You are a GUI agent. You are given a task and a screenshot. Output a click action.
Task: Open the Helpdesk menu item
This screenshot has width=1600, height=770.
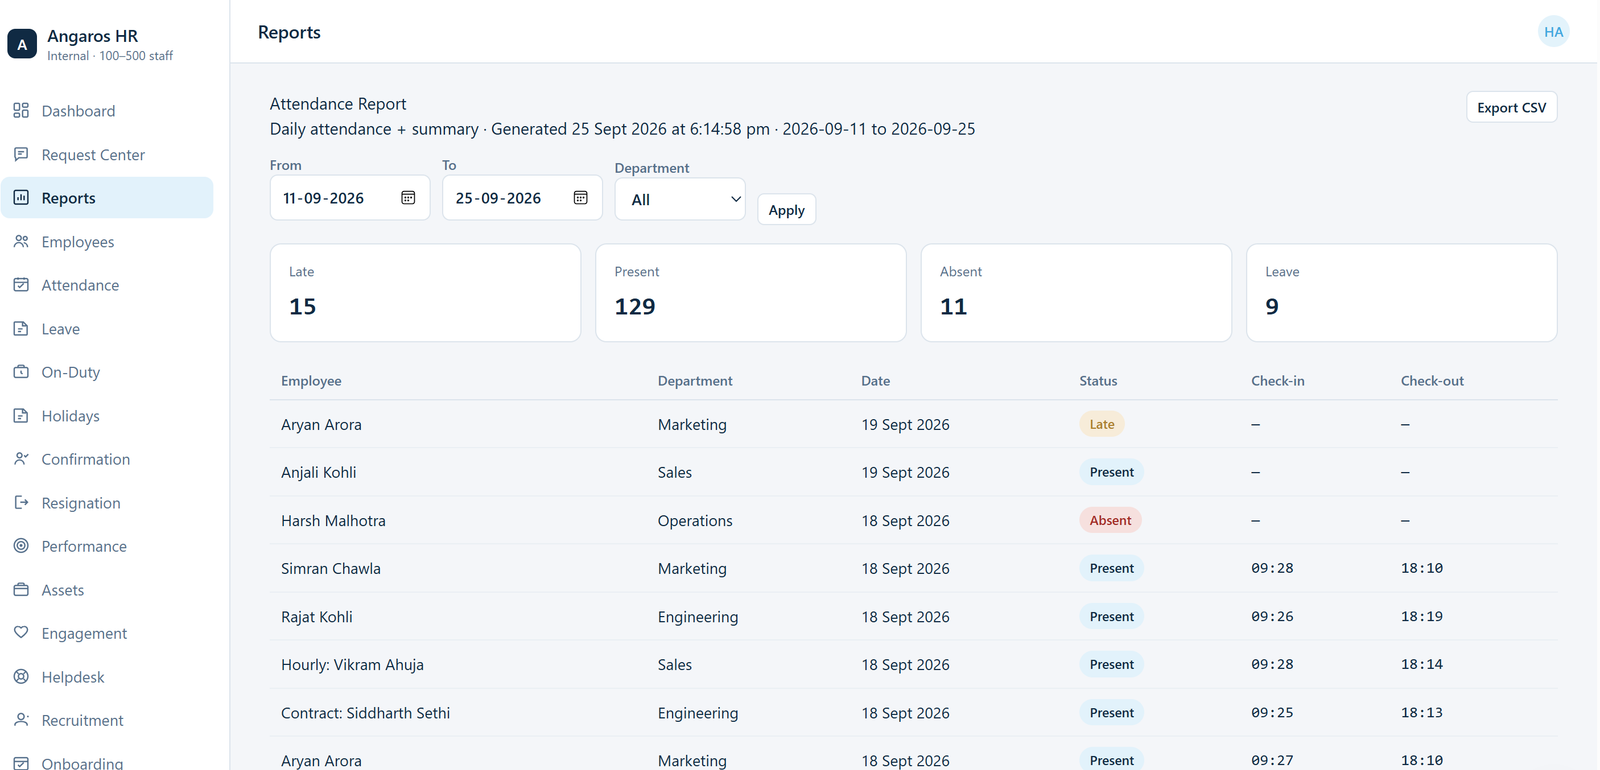(x=107, y=676)
